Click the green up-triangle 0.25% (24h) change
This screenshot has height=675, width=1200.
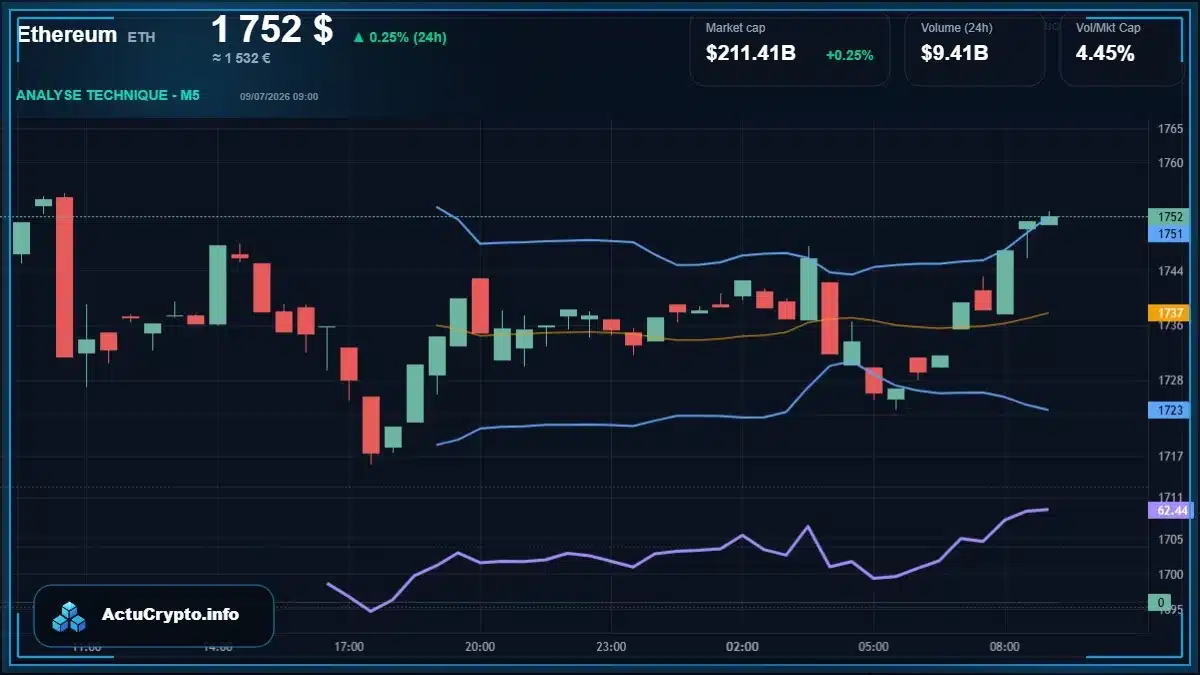(399, 37)
